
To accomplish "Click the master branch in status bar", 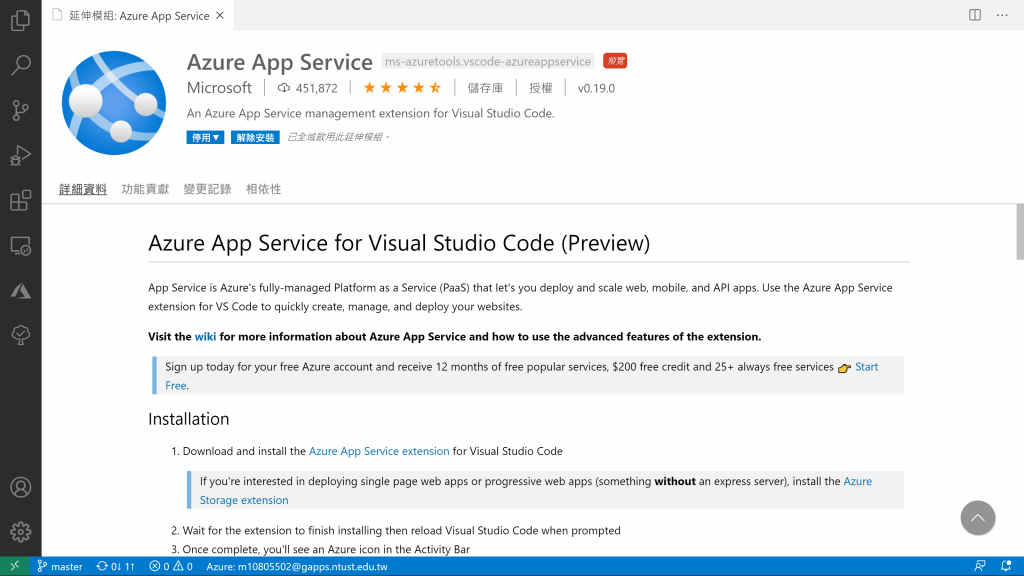I will (60, 566).
